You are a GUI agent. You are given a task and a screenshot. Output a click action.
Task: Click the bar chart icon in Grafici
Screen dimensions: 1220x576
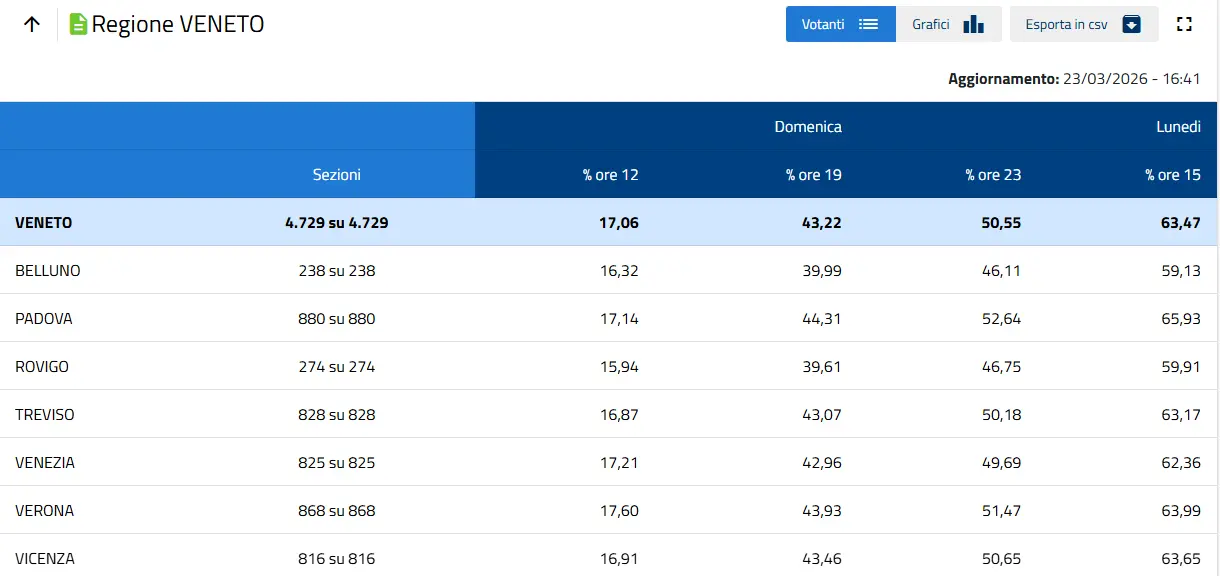[x=973, y=25]
